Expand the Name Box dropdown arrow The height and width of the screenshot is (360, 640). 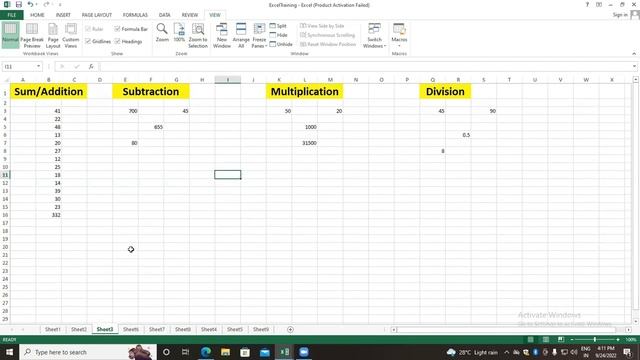[38, 67]
